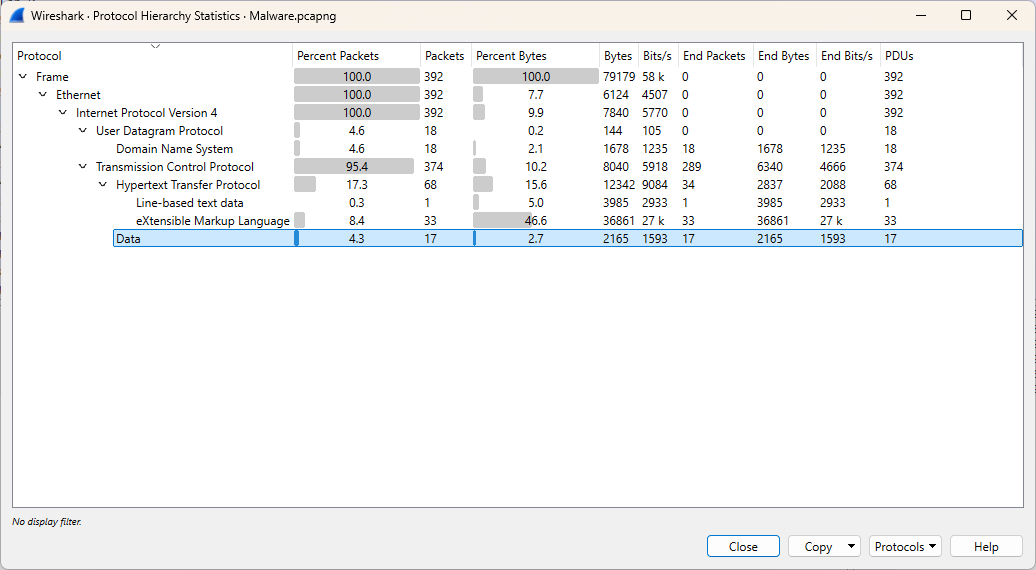This screenshot has width=1036, height=570.
Task: Click the 36861 bytes value in XML row
Action: click(618, 221)
